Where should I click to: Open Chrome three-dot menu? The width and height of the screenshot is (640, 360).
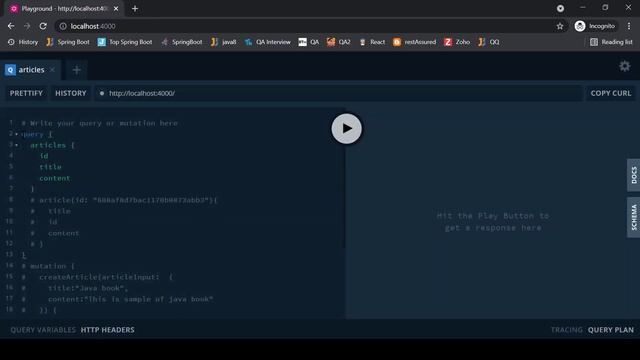click(629, 26)
